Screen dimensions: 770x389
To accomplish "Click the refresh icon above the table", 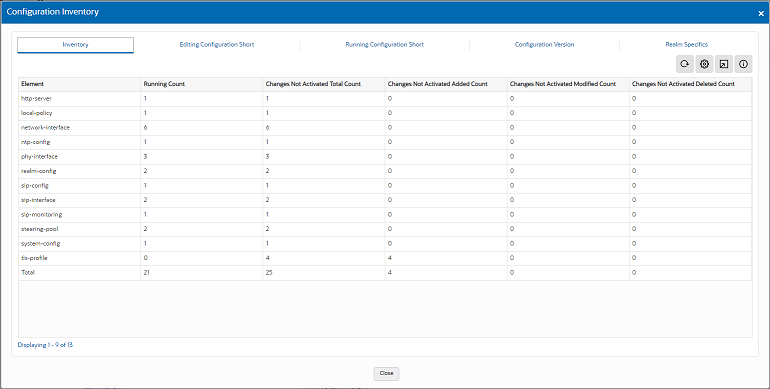I will point(685,64).
